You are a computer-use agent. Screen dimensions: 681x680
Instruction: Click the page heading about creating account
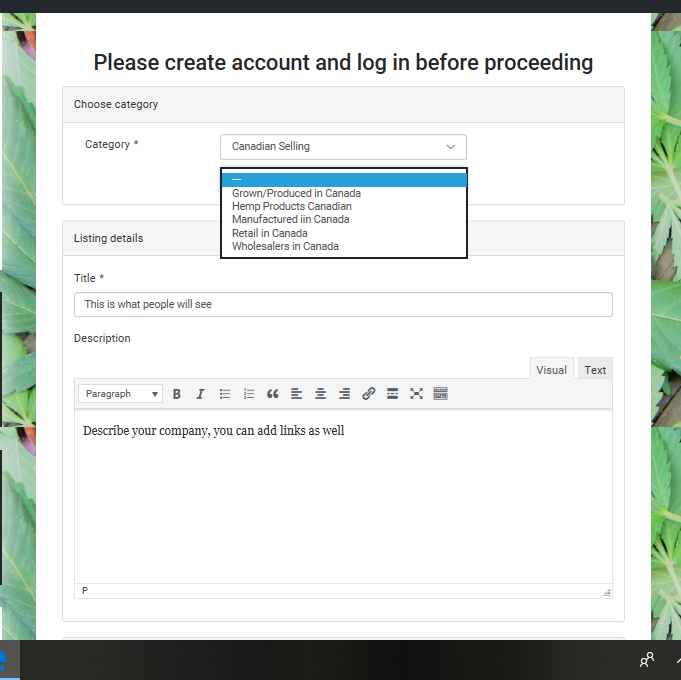click(x=343, y=63)
